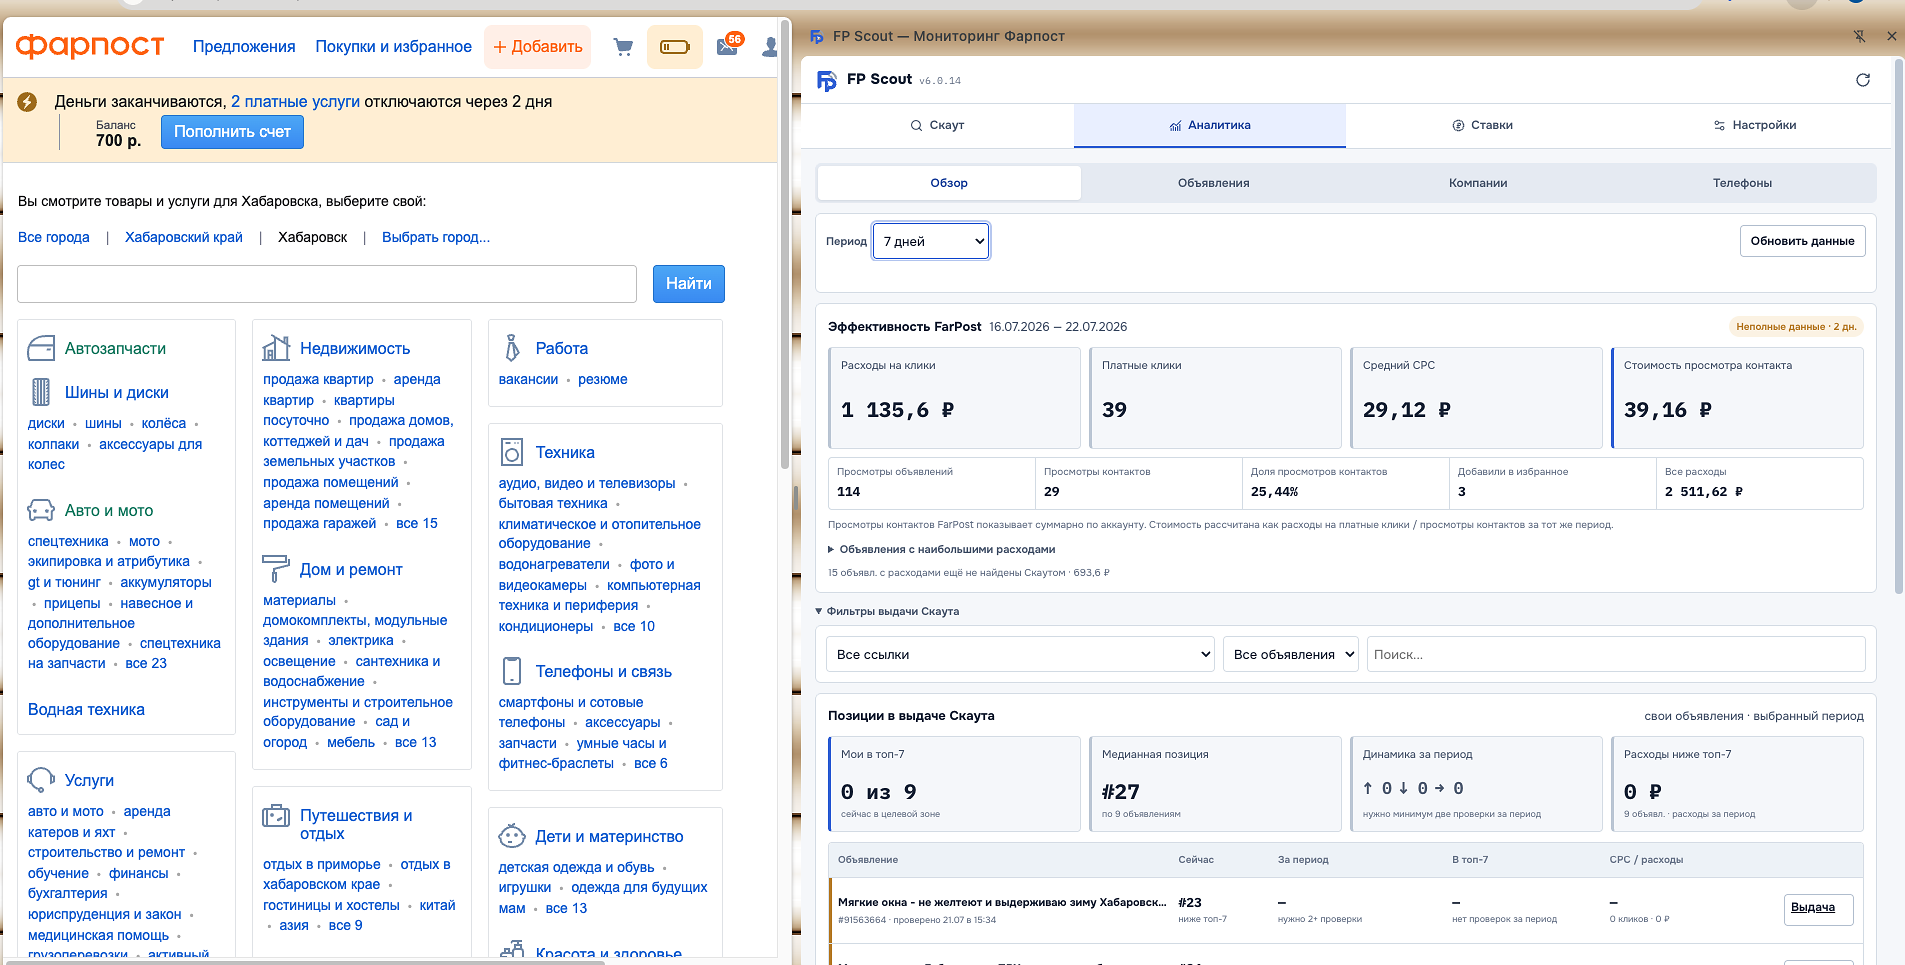Open the user profile icon
This screenshot has height=965, width=1905.
tap(769, 47)
